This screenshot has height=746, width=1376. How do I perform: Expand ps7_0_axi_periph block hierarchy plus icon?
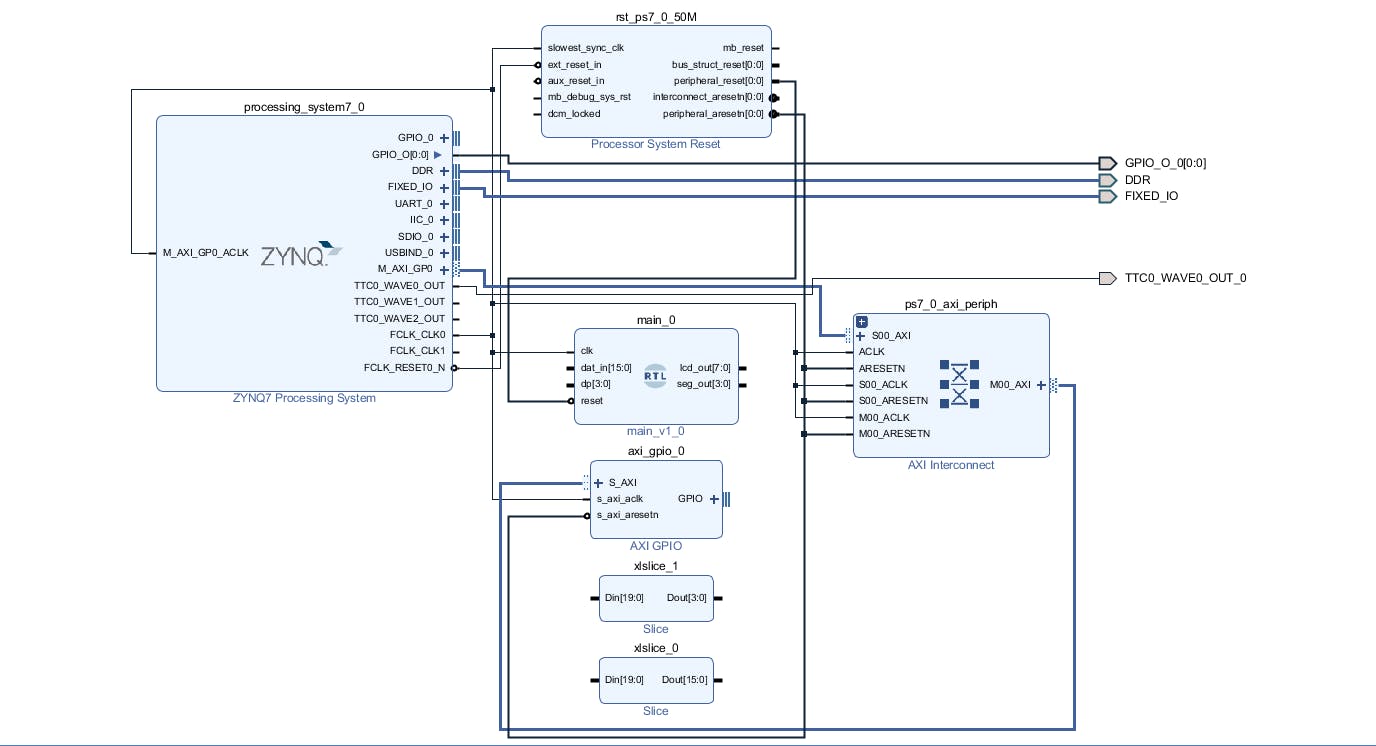861,322
